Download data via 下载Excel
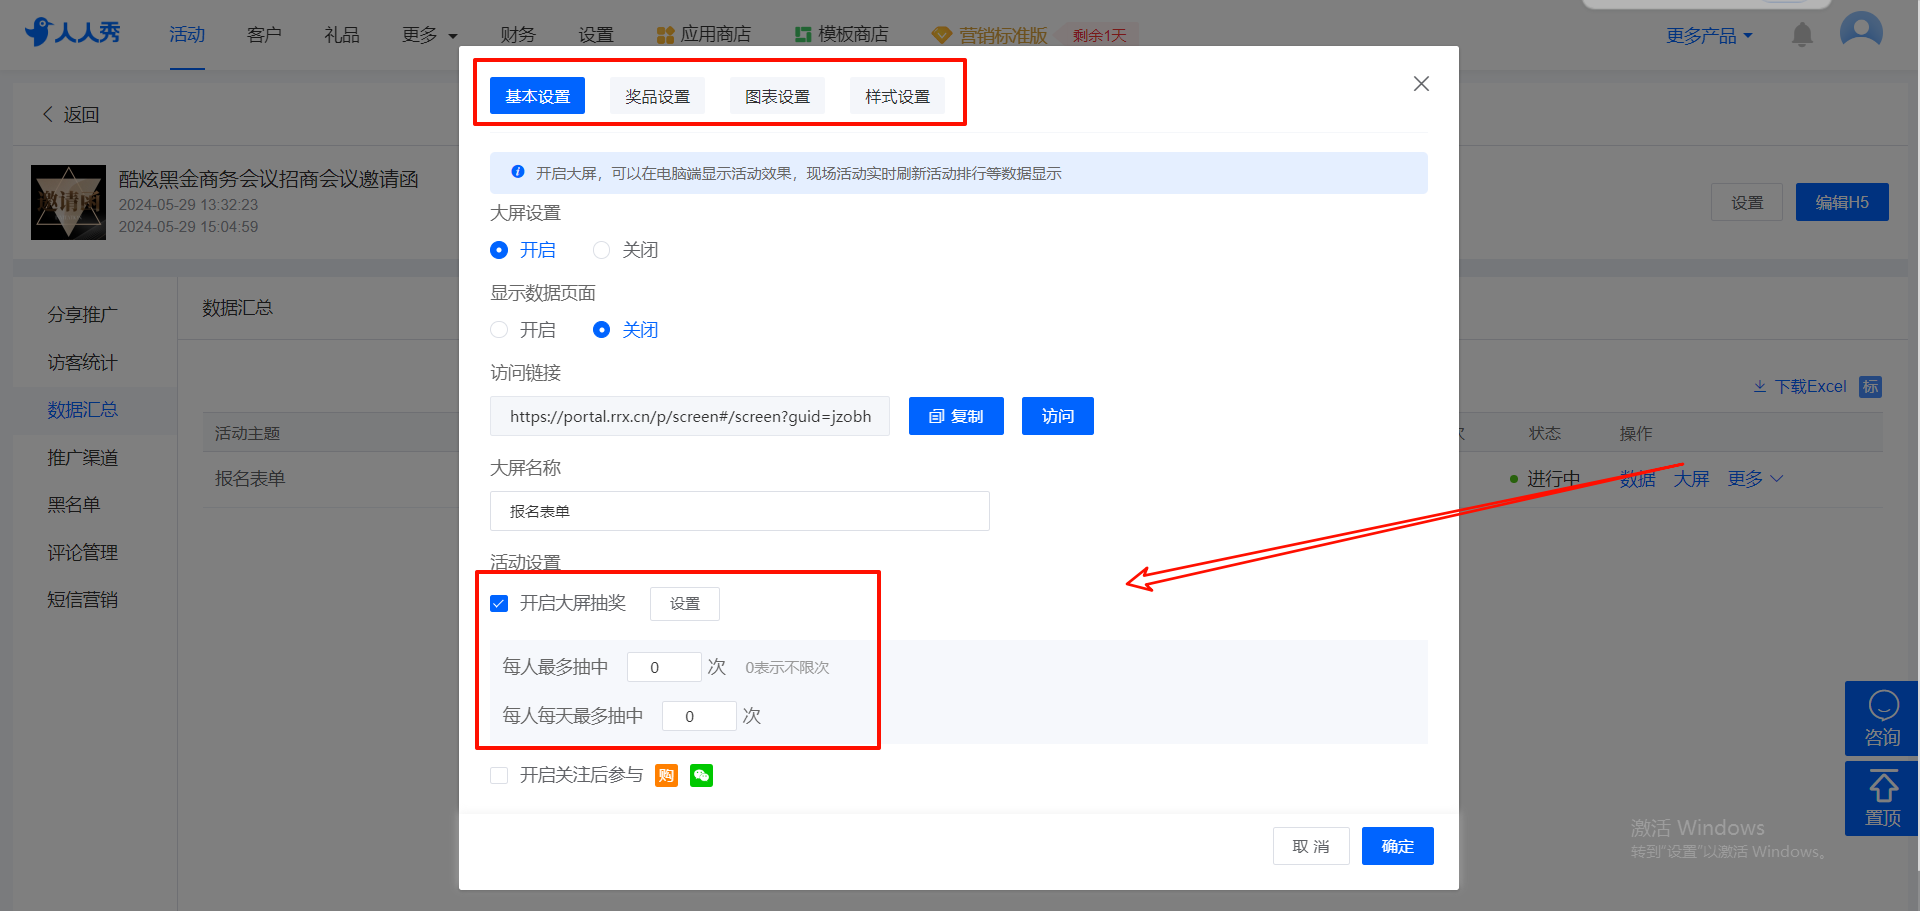This screenshot has height=911, width=1920. (1800, 387)
